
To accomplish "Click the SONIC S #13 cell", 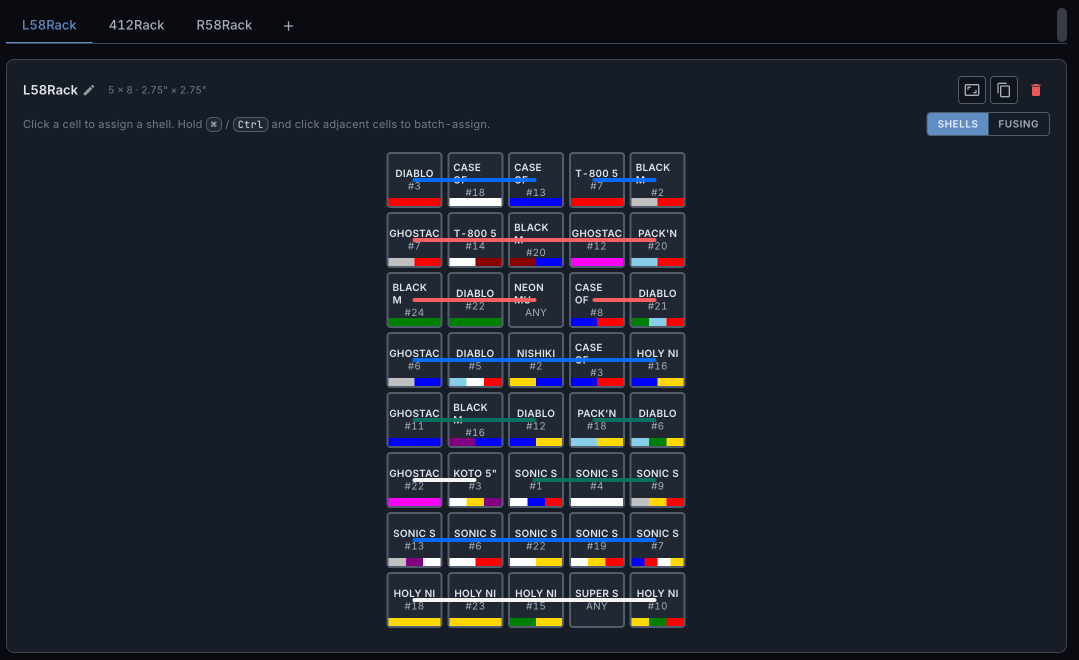I will pyautogui.click(x=414, y=540).
